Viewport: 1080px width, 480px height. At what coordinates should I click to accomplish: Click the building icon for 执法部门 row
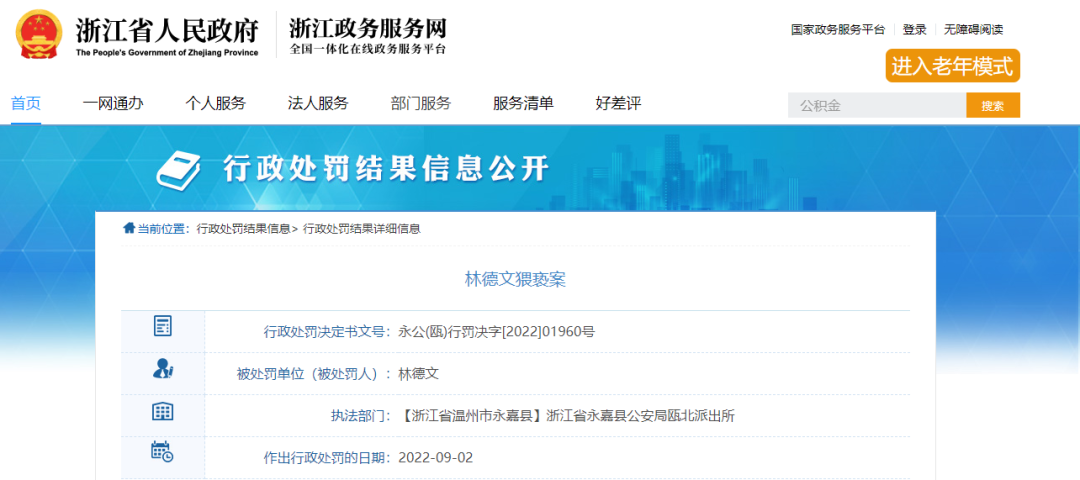tap(163, 412)
